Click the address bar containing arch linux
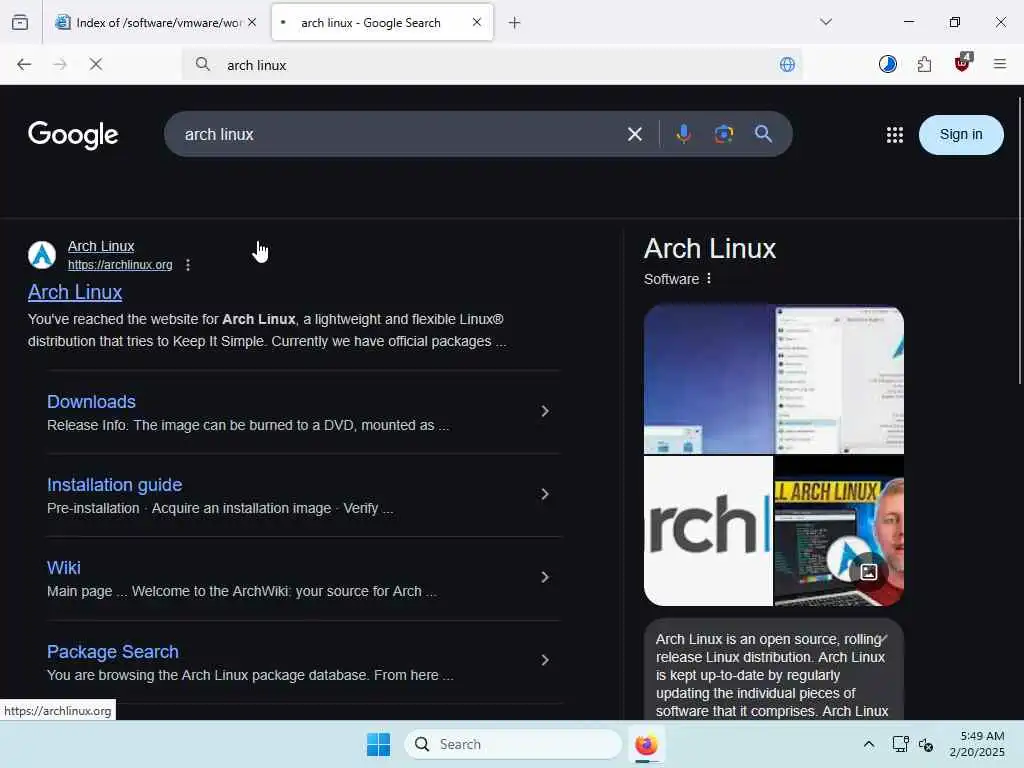This screenshot has height=768, width=1024. point(492,65)
